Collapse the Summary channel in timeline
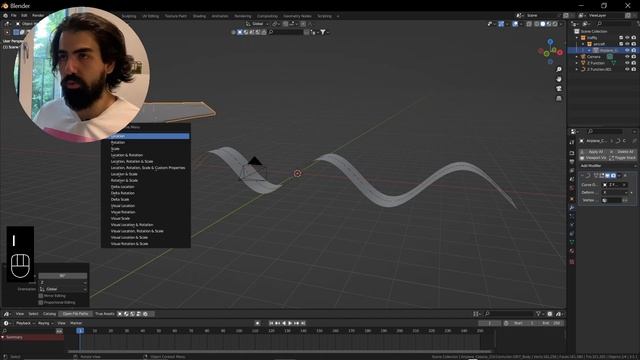Image resolution: width=640 pixels, height=360 pixels. point(3,338)
